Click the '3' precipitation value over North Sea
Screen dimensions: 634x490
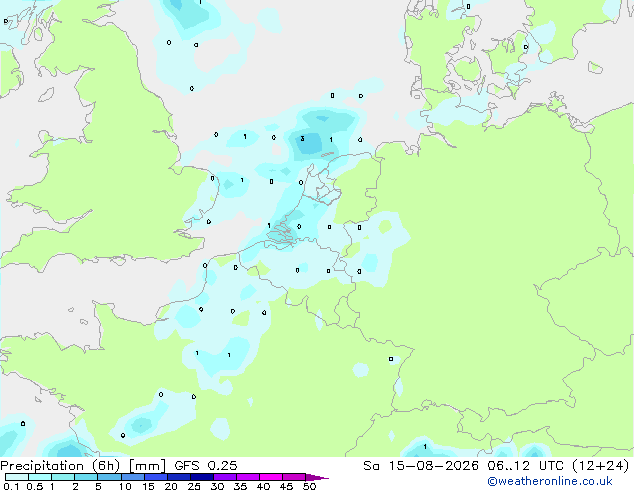pos(302,139)
